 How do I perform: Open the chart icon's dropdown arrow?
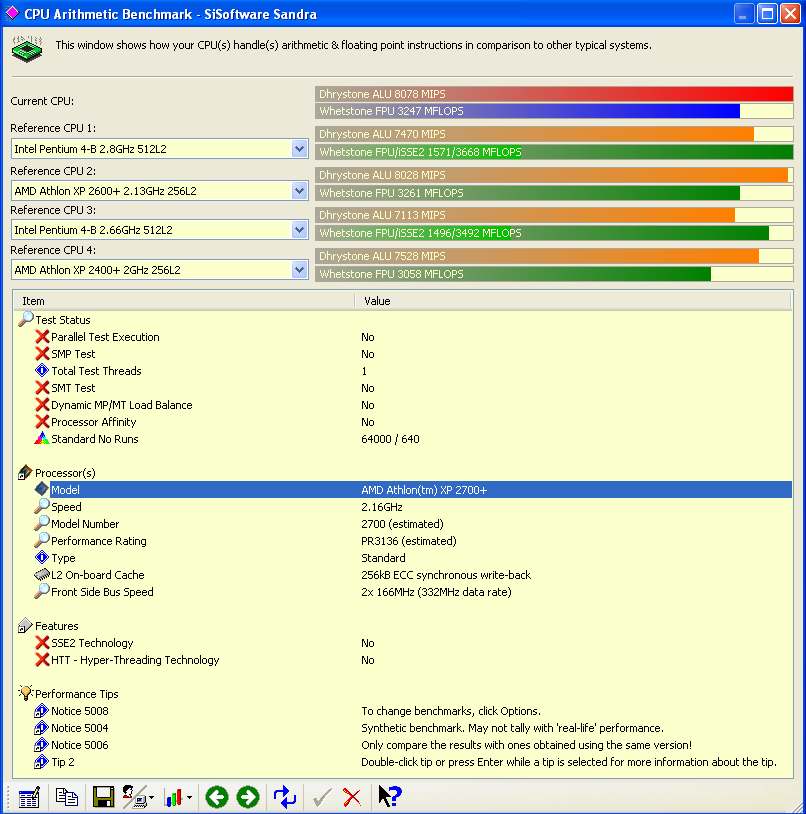[189, 797]
